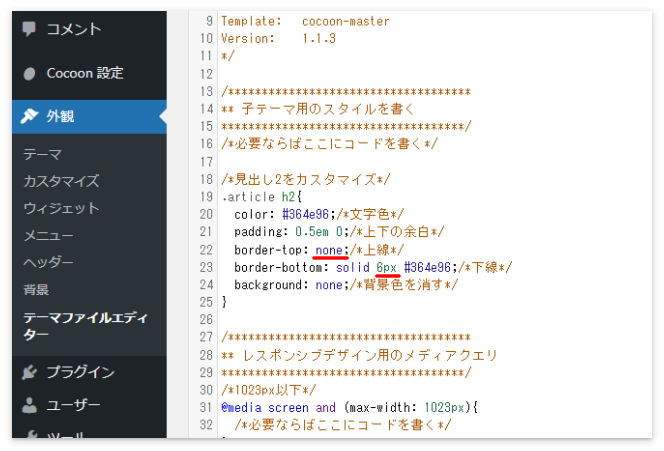
Task: Click the border-top none value
Action: pos(329,250)
